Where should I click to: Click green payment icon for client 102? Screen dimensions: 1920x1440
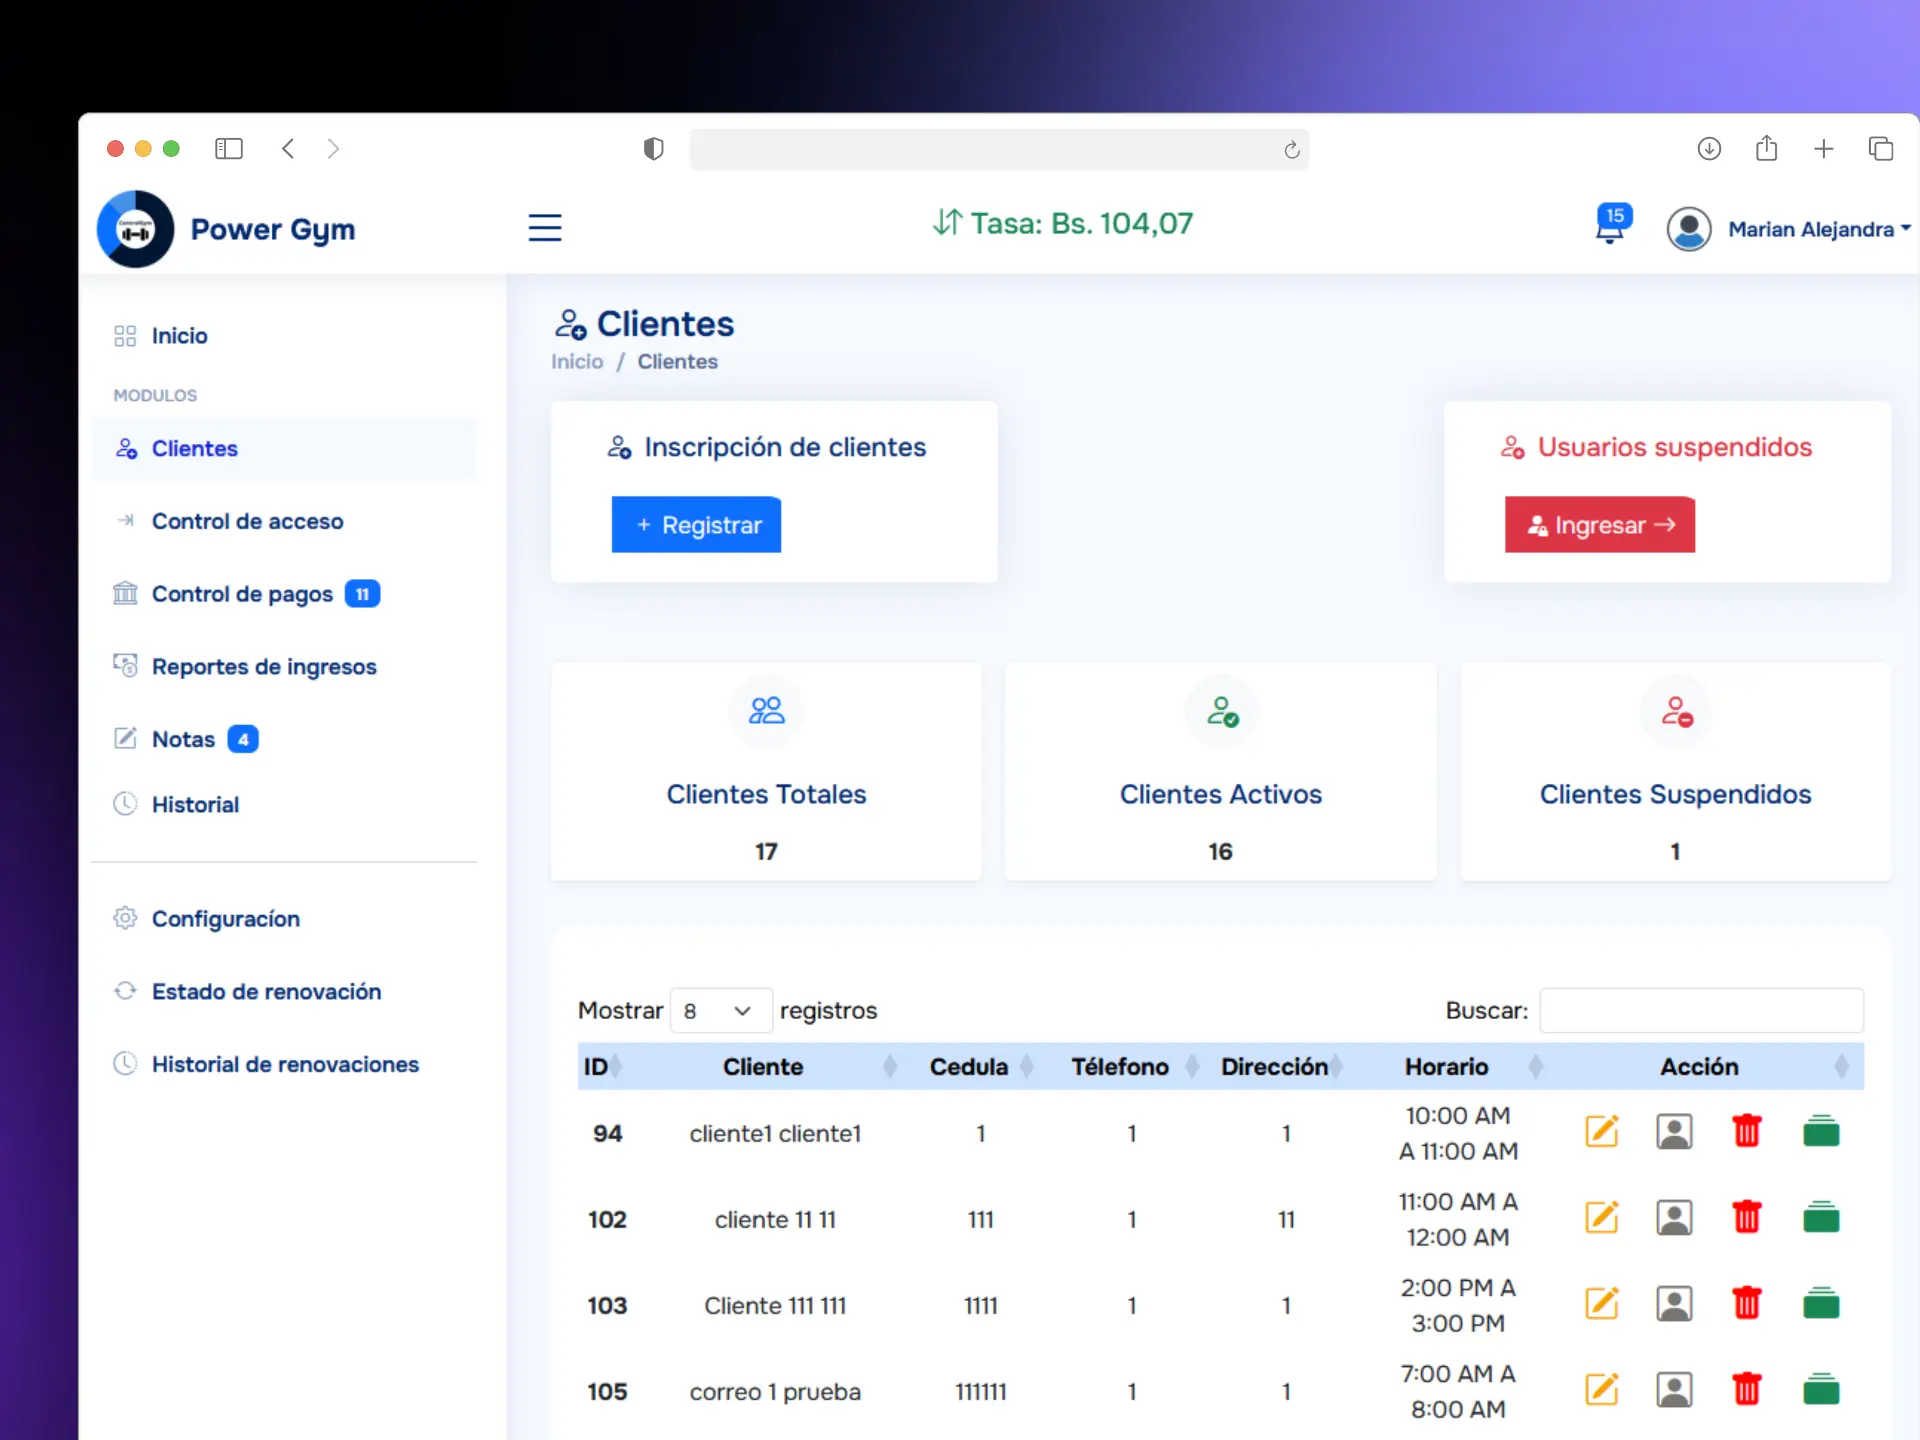(1821, 1218)
